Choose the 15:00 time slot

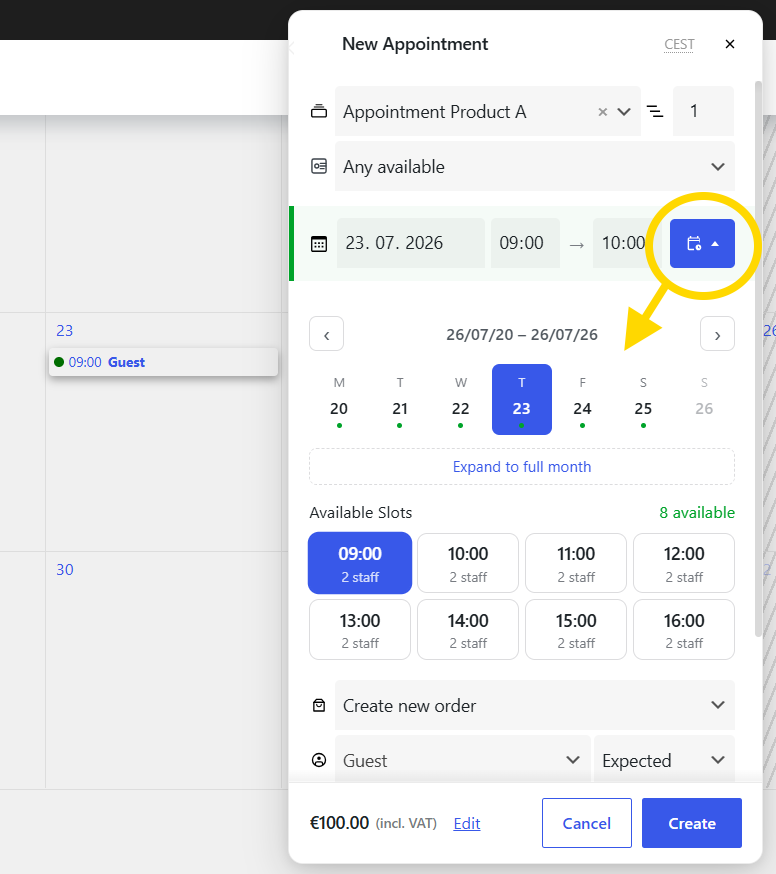576,630
